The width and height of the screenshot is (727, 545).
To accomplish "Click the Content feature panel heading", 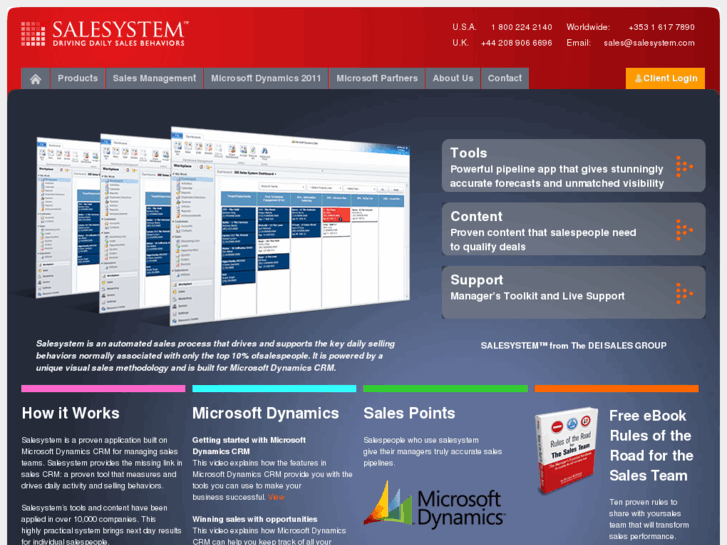I will [477, 217].
